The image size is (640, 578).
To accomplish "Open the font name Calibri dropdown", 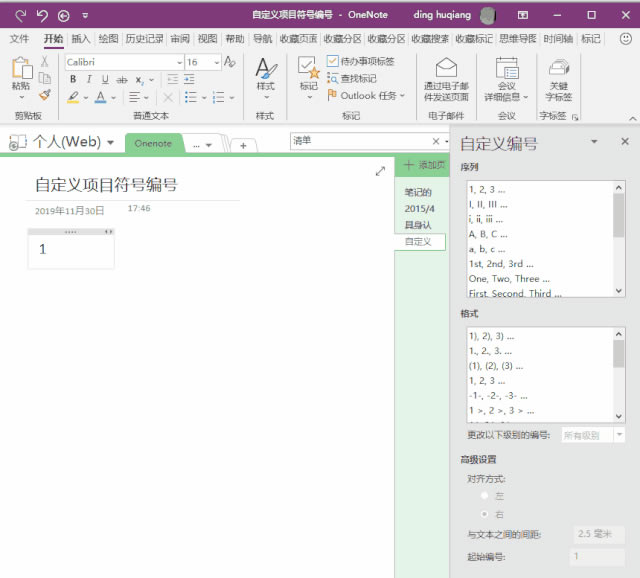I will pyautogui.click(x=179, y=62).
